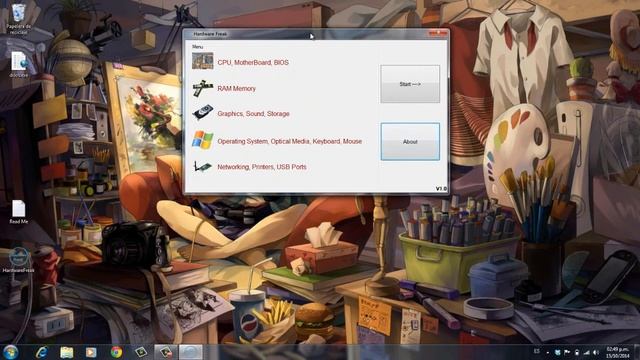Screen dimensions: 640x360
Task: Click the battery tray icon
Action: [x=577, y=352]
